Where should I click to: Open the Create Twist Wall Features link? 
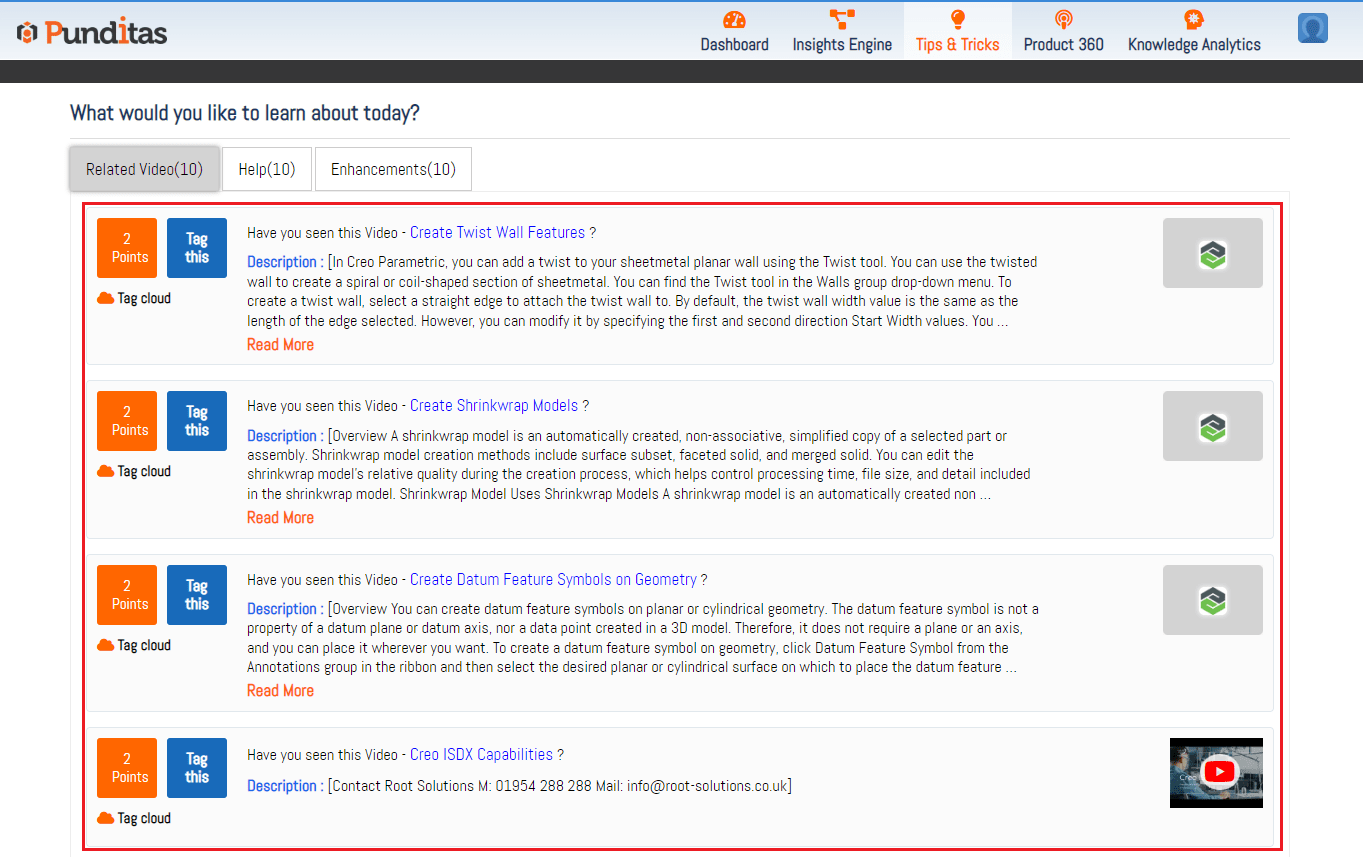tap(497, 233)
